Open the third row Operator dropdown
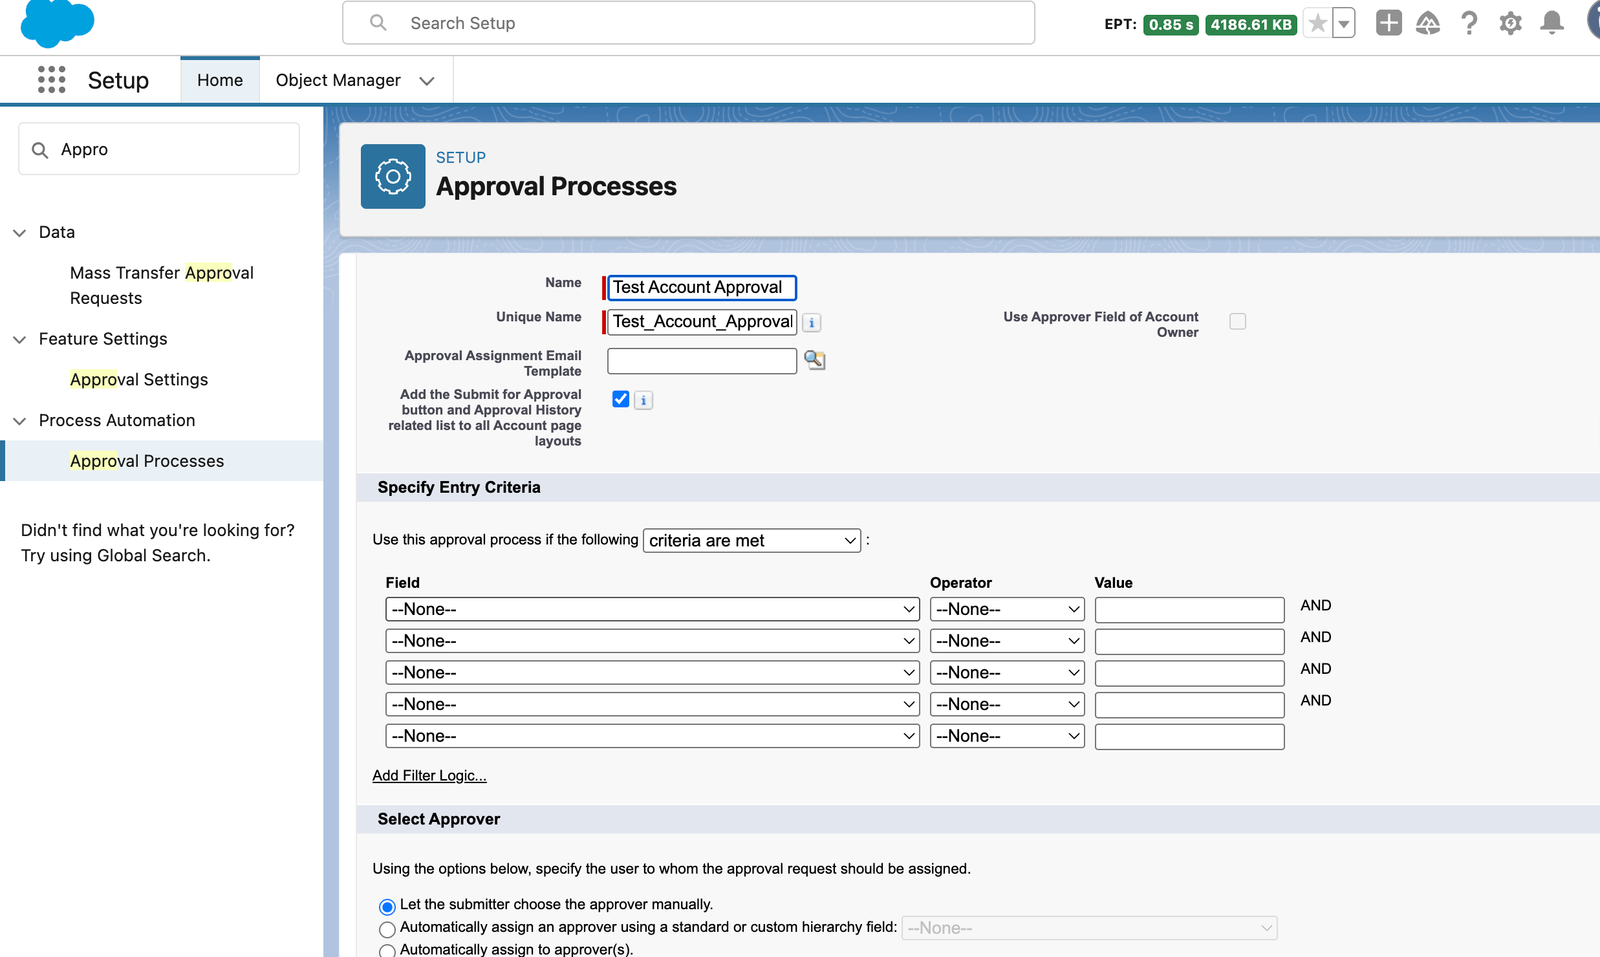 1007,673
